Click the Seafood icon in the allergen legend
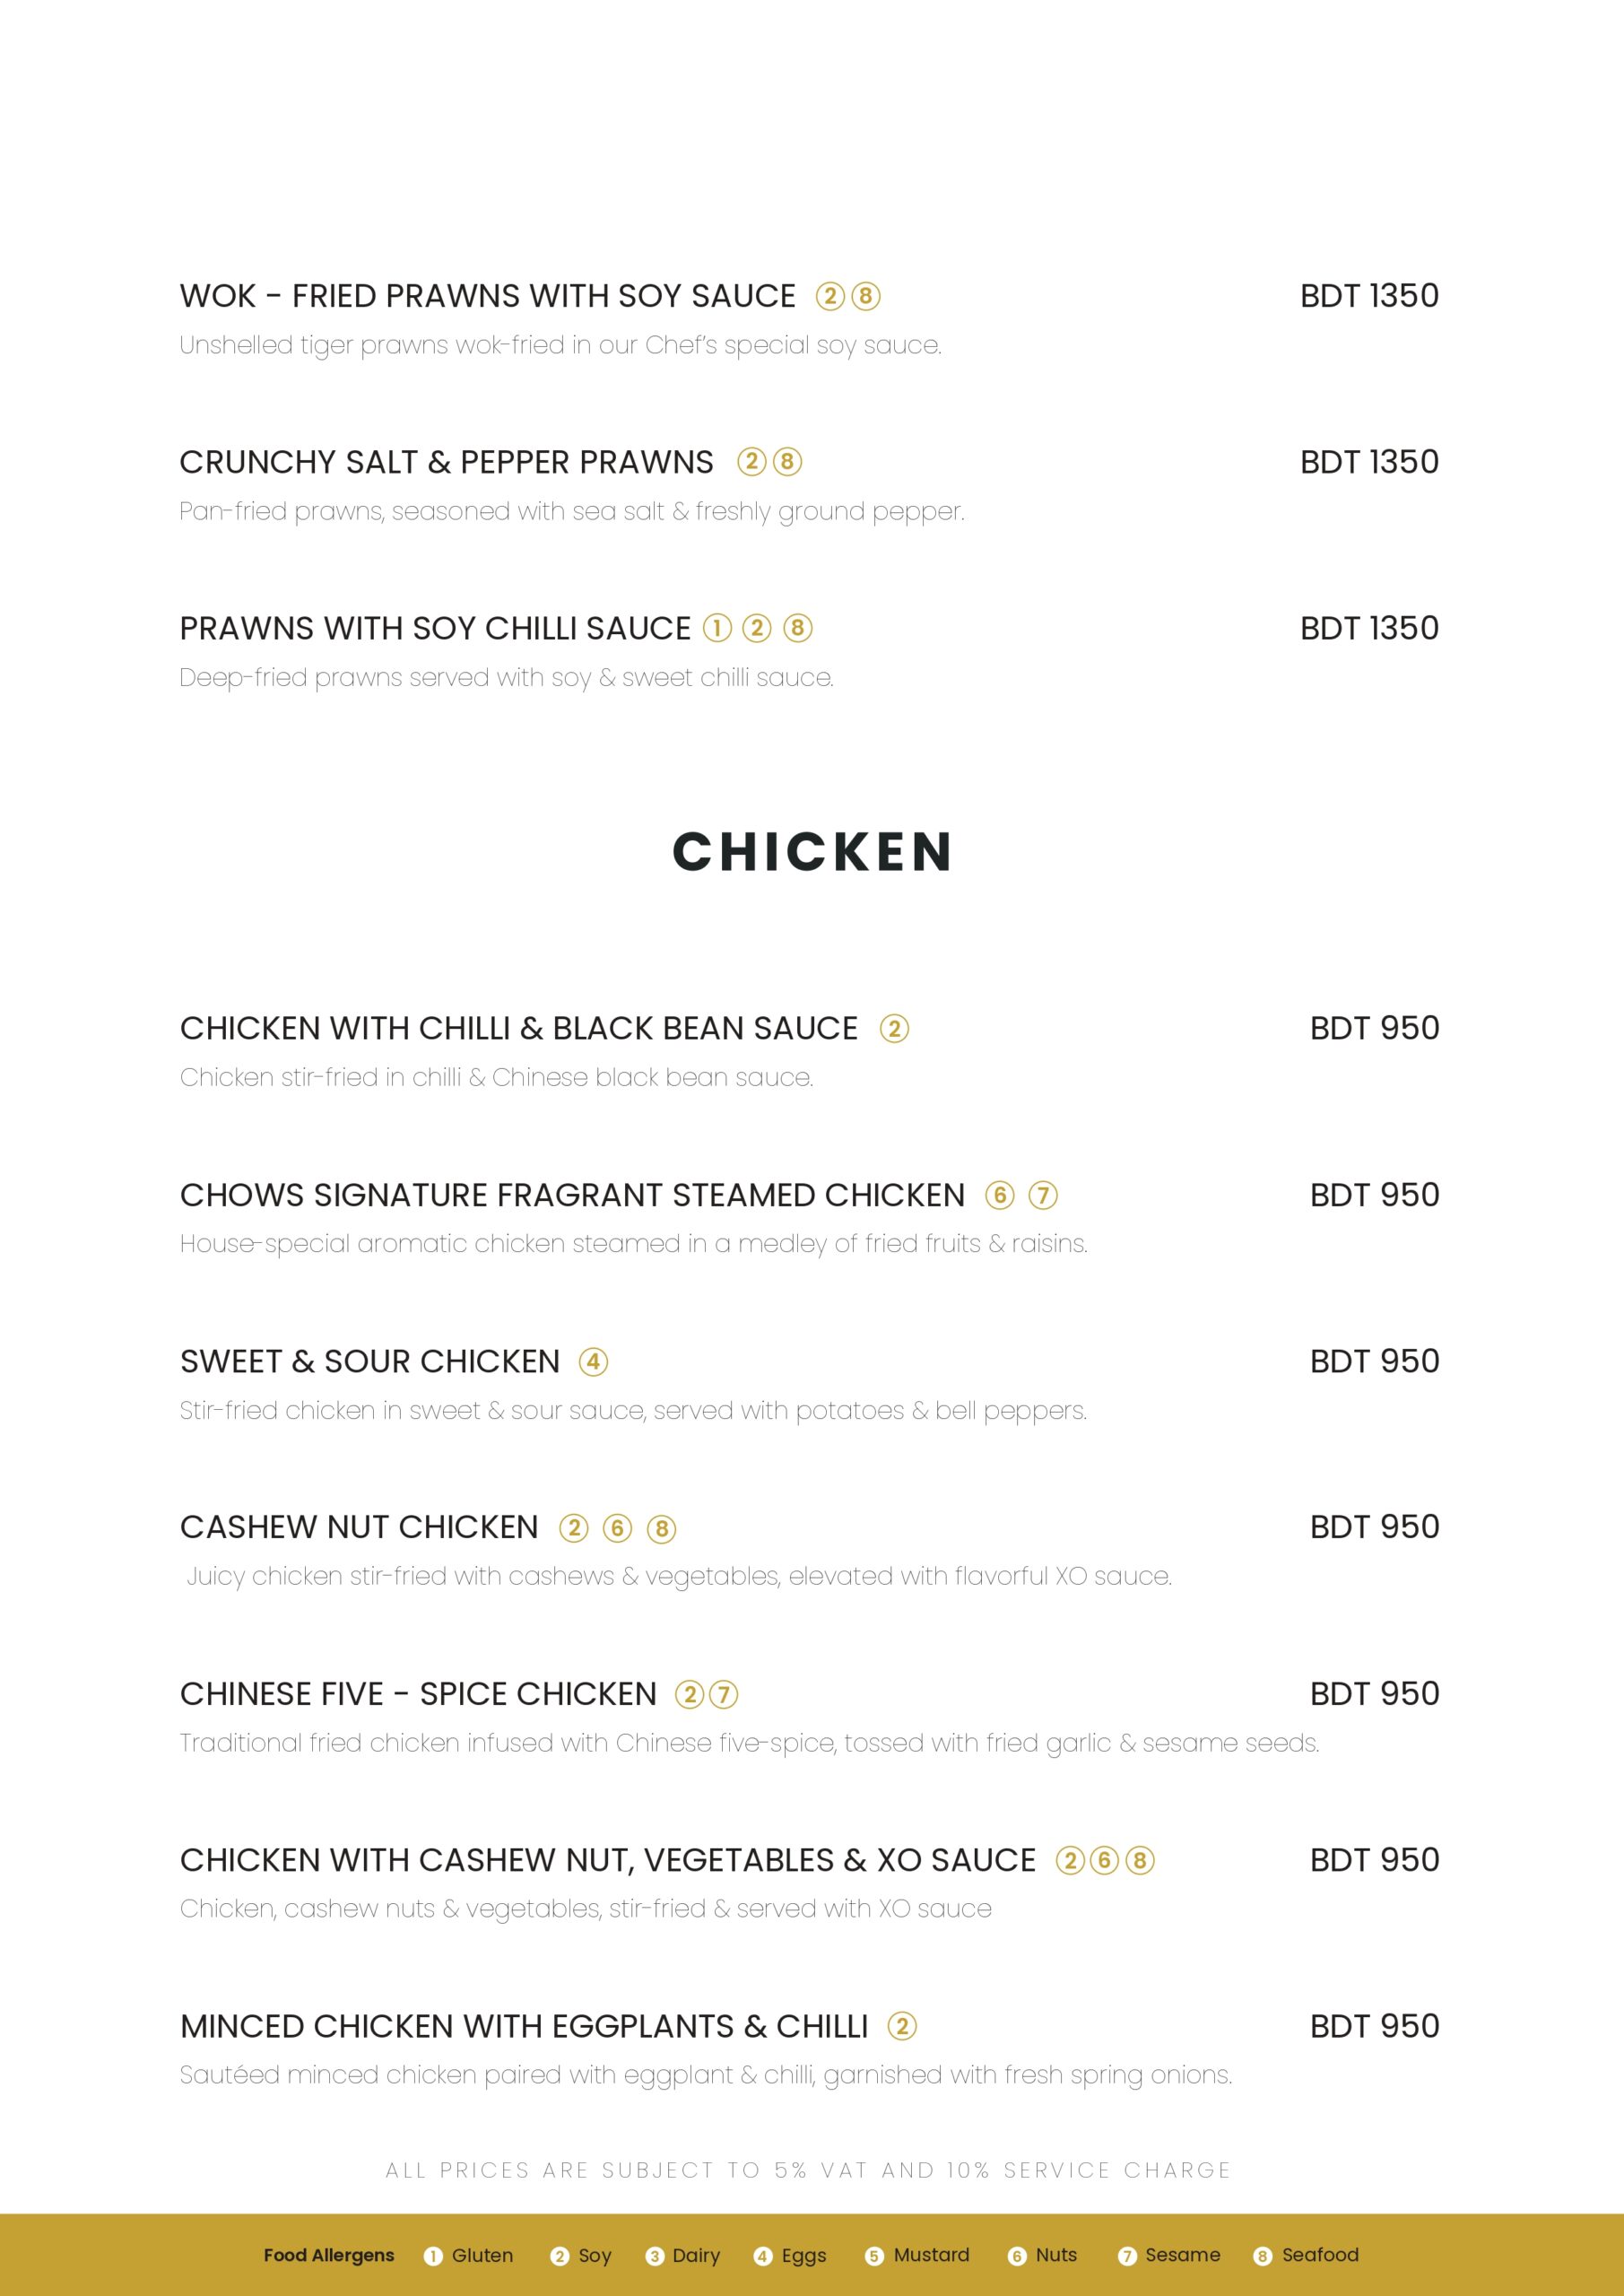Image resolution: width=1624 pixels, height=2296 pixels. pos(1263,2256)
